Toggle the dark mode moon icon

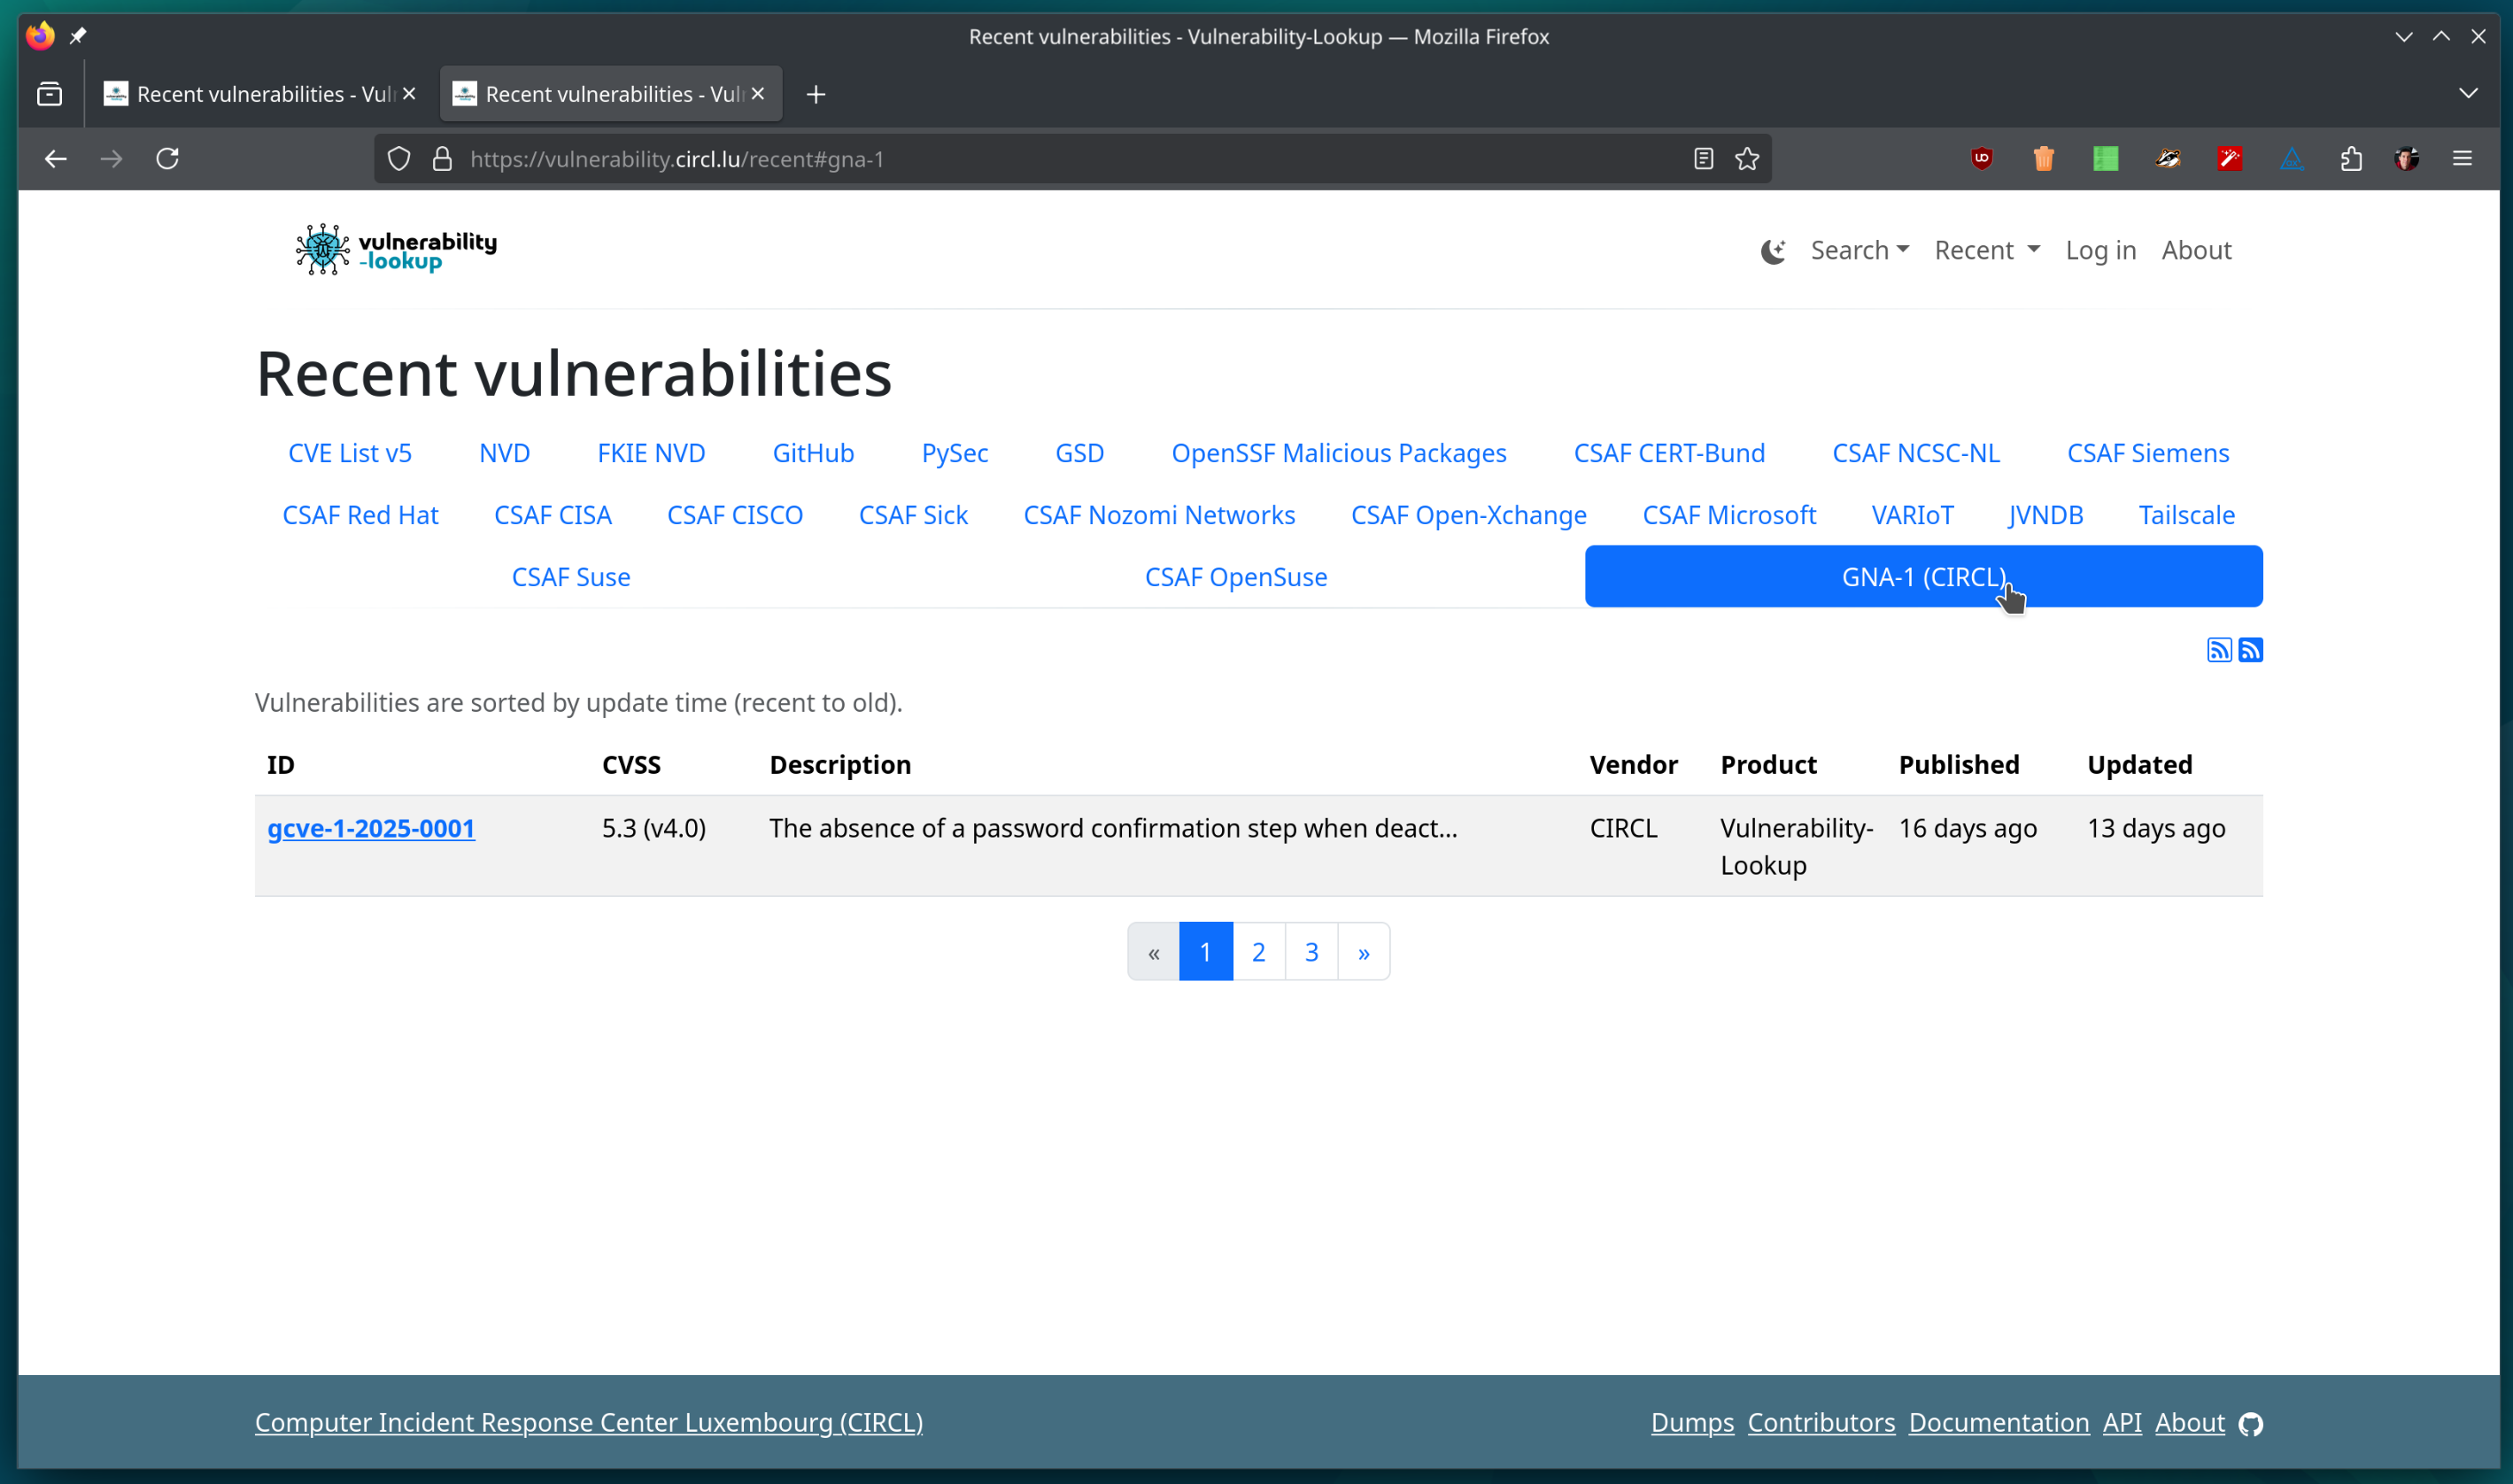(1773, 251)
